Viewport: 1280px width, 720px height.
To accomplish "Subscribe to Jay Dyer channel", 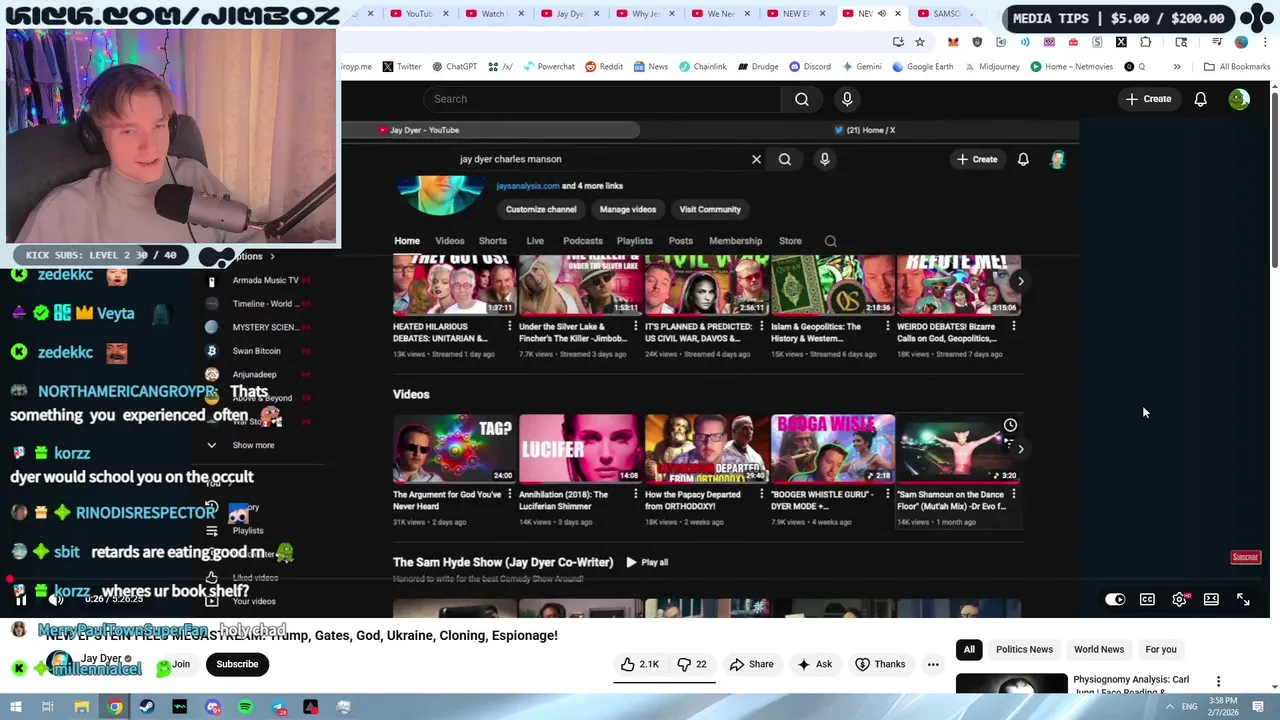I will point(237,664).
